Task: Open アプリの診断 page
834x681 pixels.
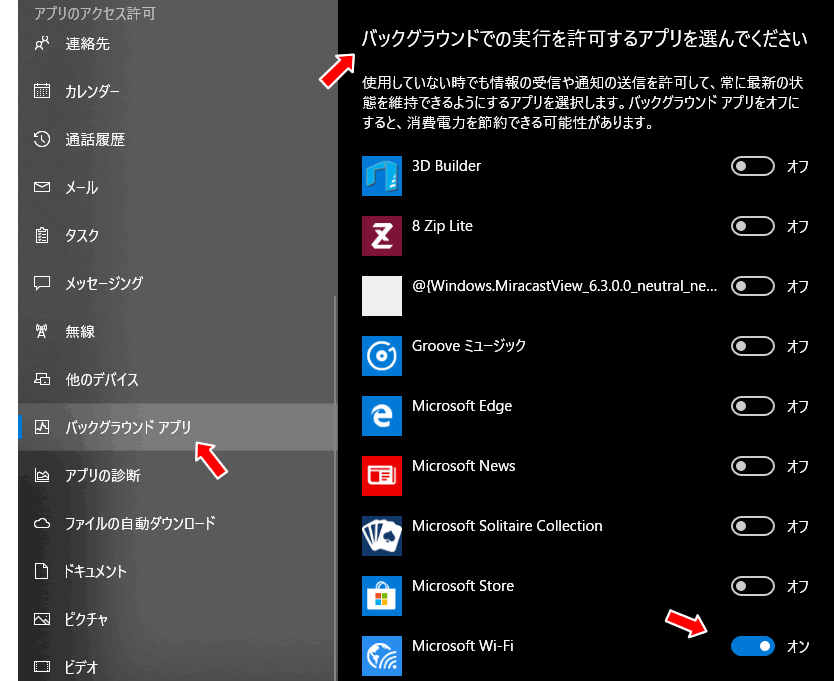Action: (x=178, y=475)
